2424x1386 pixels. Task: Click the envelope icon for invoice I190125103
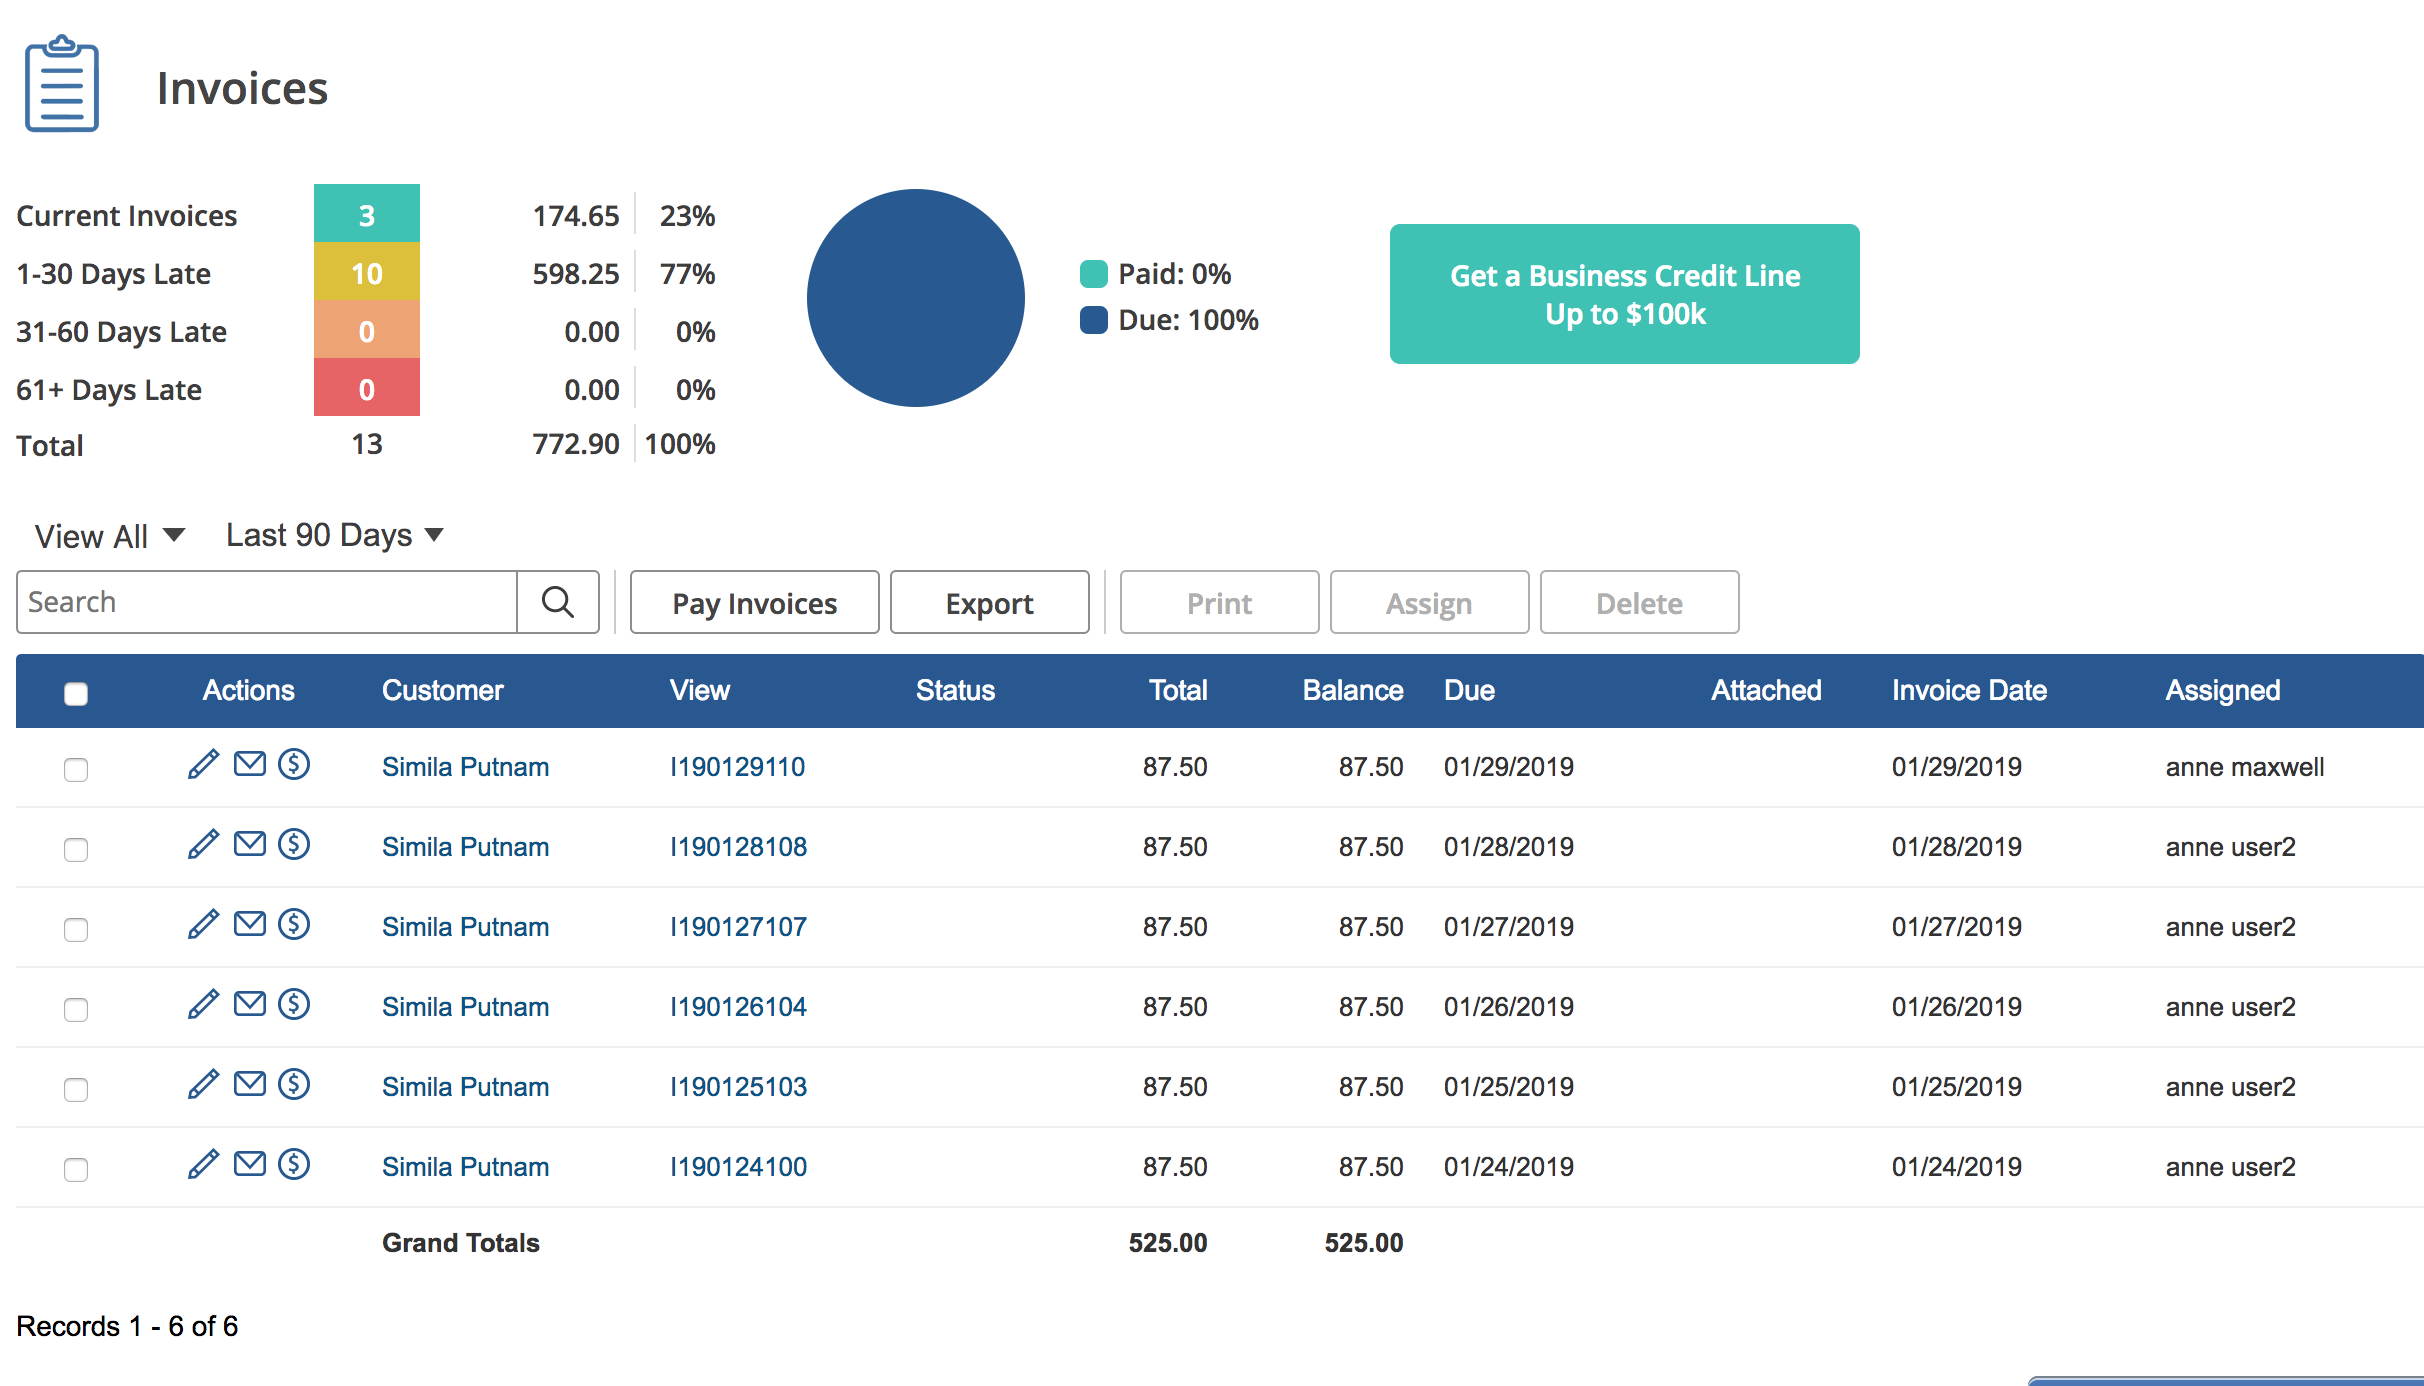pyautogui.click(x=248, y=1085)
